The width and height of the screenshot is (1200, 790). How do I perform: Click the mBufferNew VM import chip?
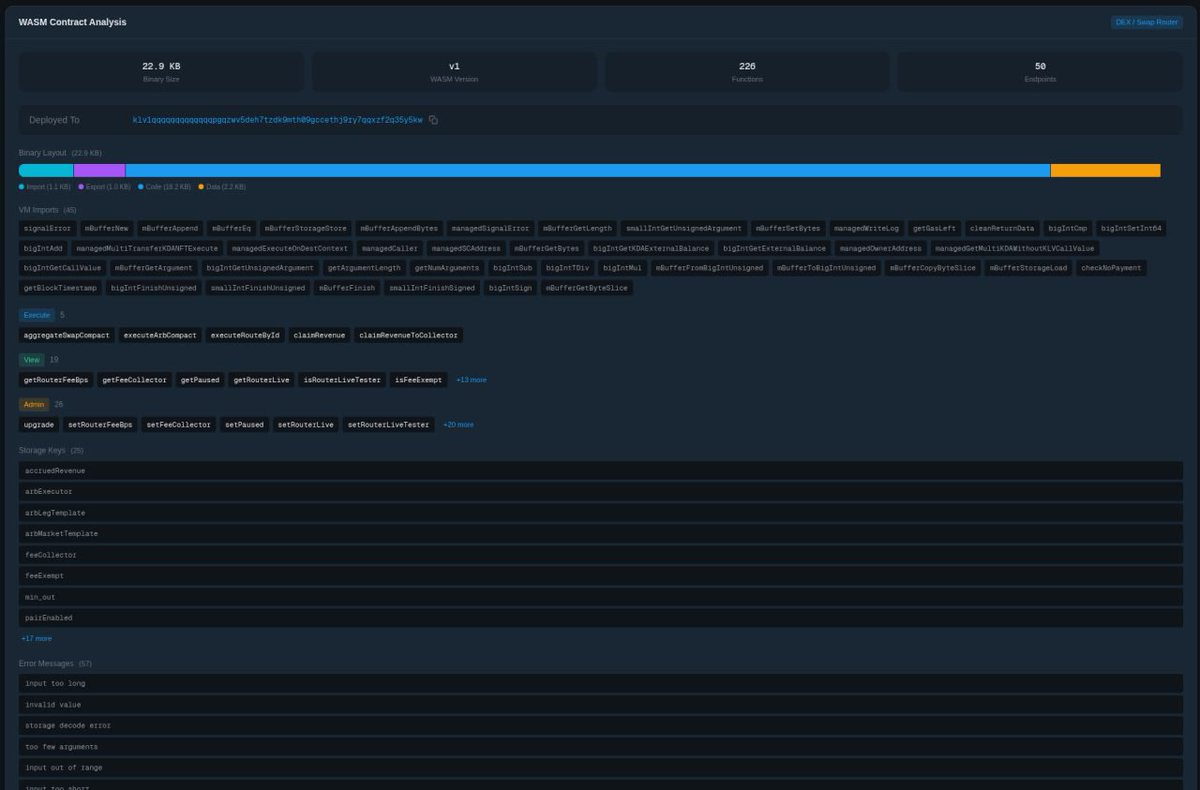[x=107, y=228]
